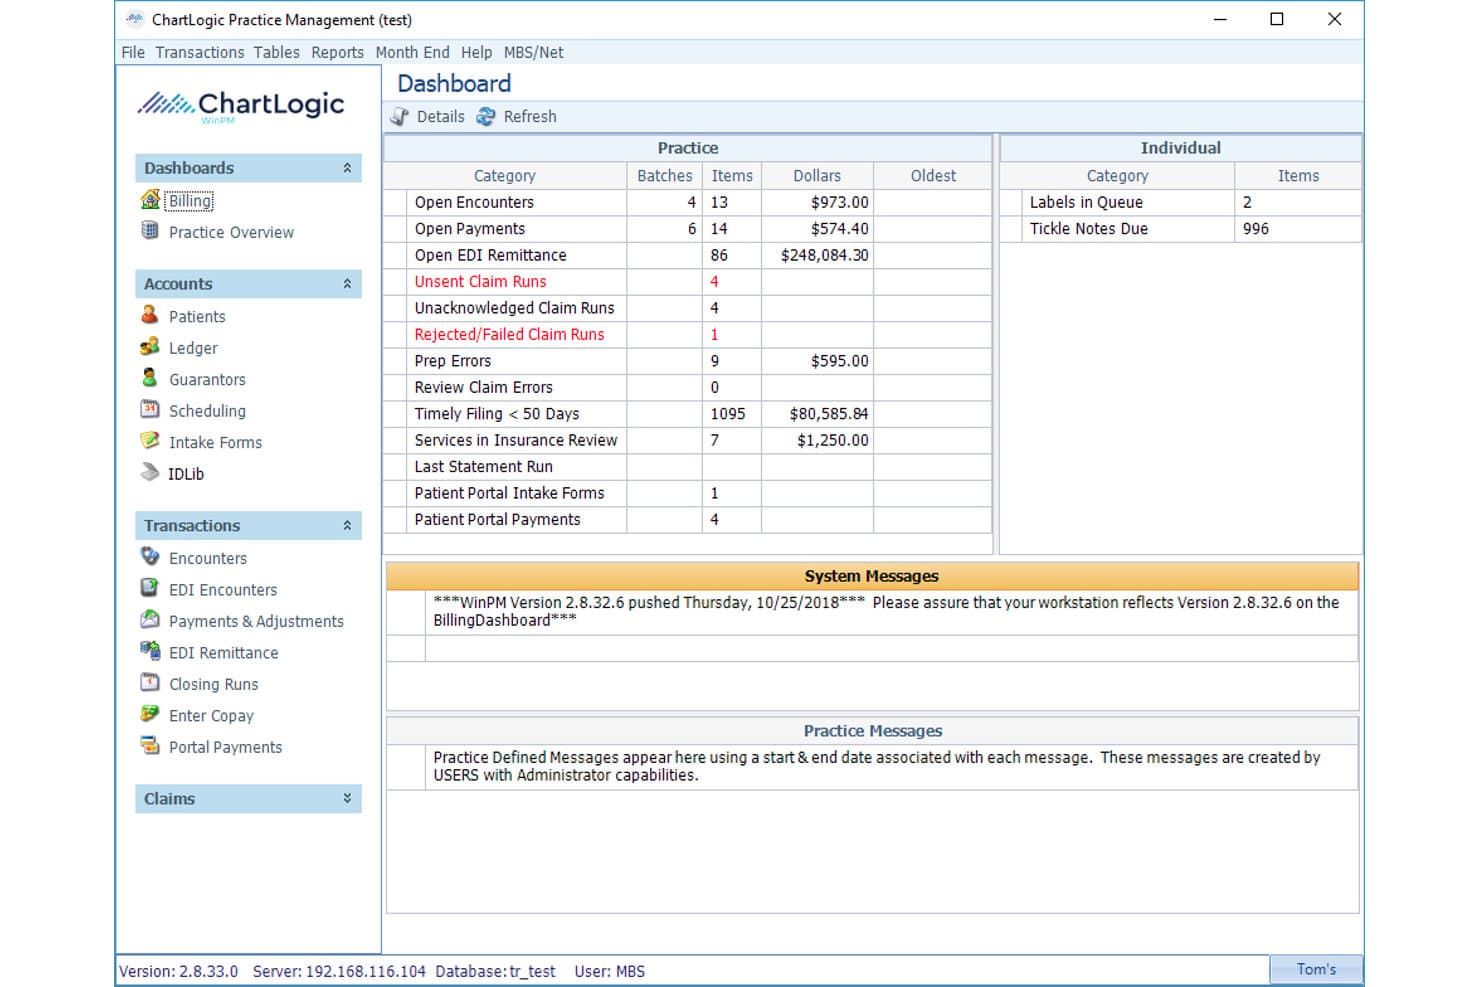Click the Dollars column header

pos(817,175)
